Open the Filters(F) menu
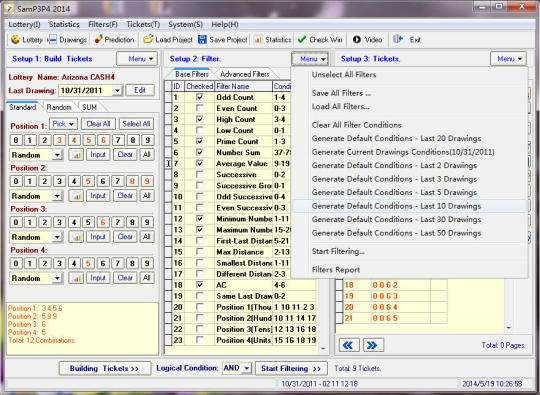The width and height of the screenshot is (540, 395). point(103,24)
